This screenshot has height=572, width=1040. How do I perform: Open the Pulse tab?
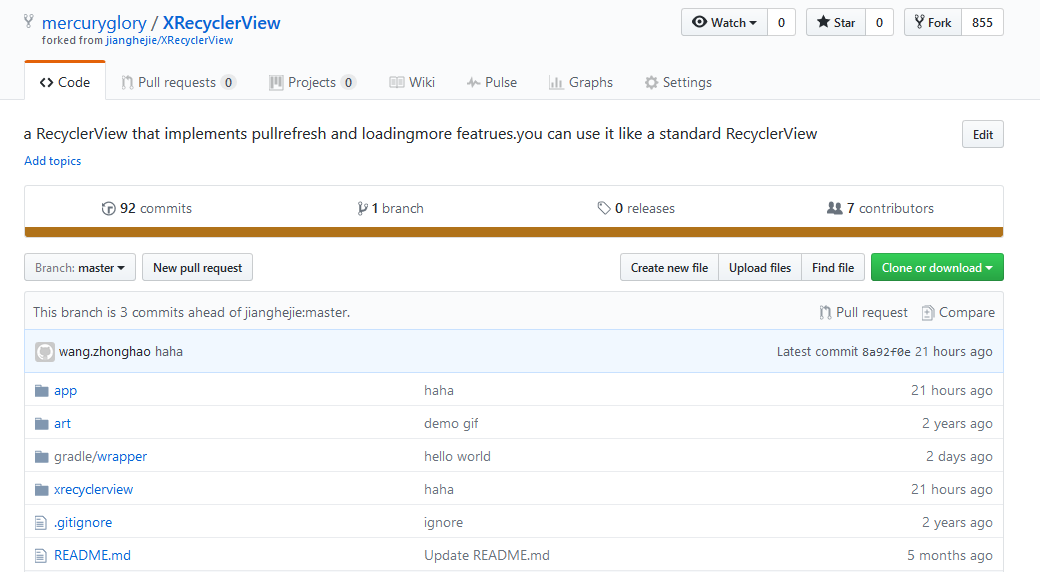[491, 82]
